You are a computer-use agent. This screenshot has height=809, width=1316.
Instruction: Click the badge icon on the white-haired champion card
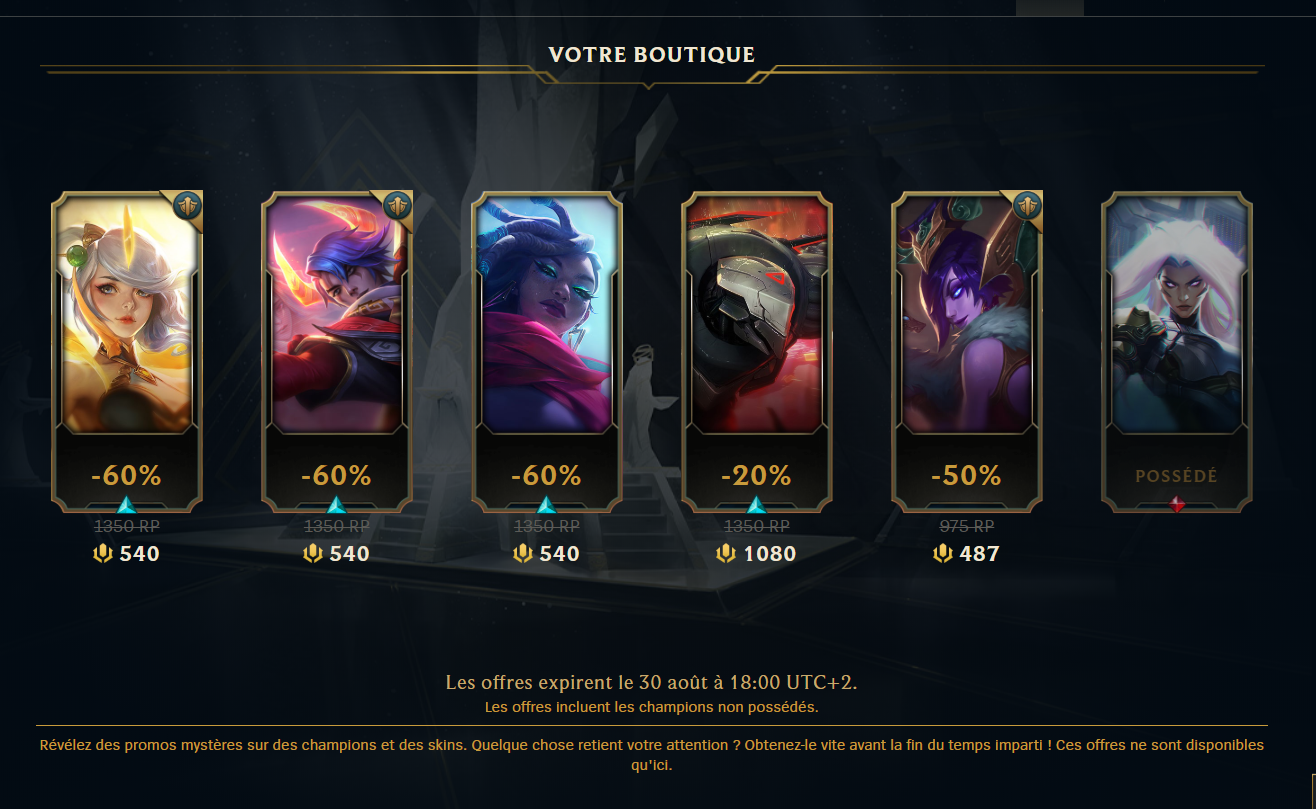coord(188,206)
